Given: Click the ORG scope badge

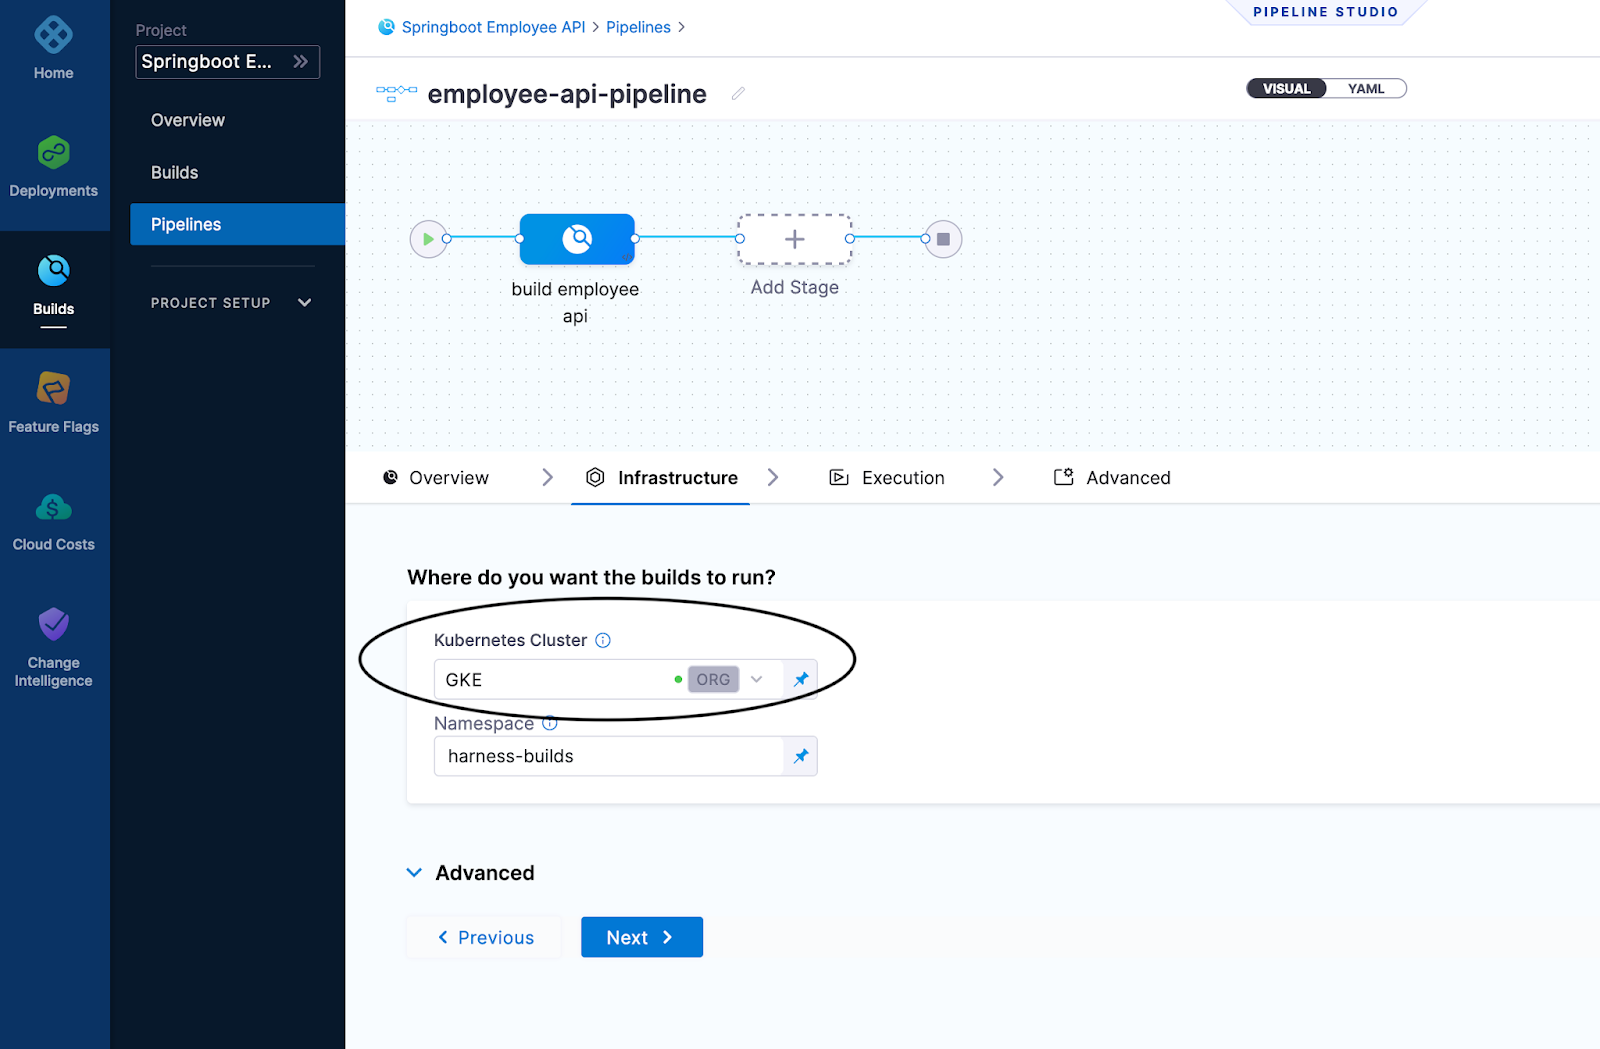Looking at the screenshot, I should (x=713, y=680).
